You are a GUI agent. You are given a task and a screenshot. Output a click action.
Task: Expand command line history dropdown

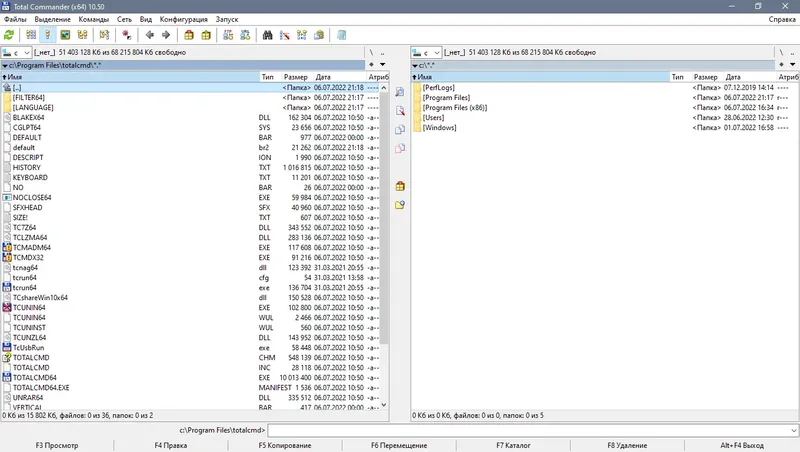coord(793,431)
